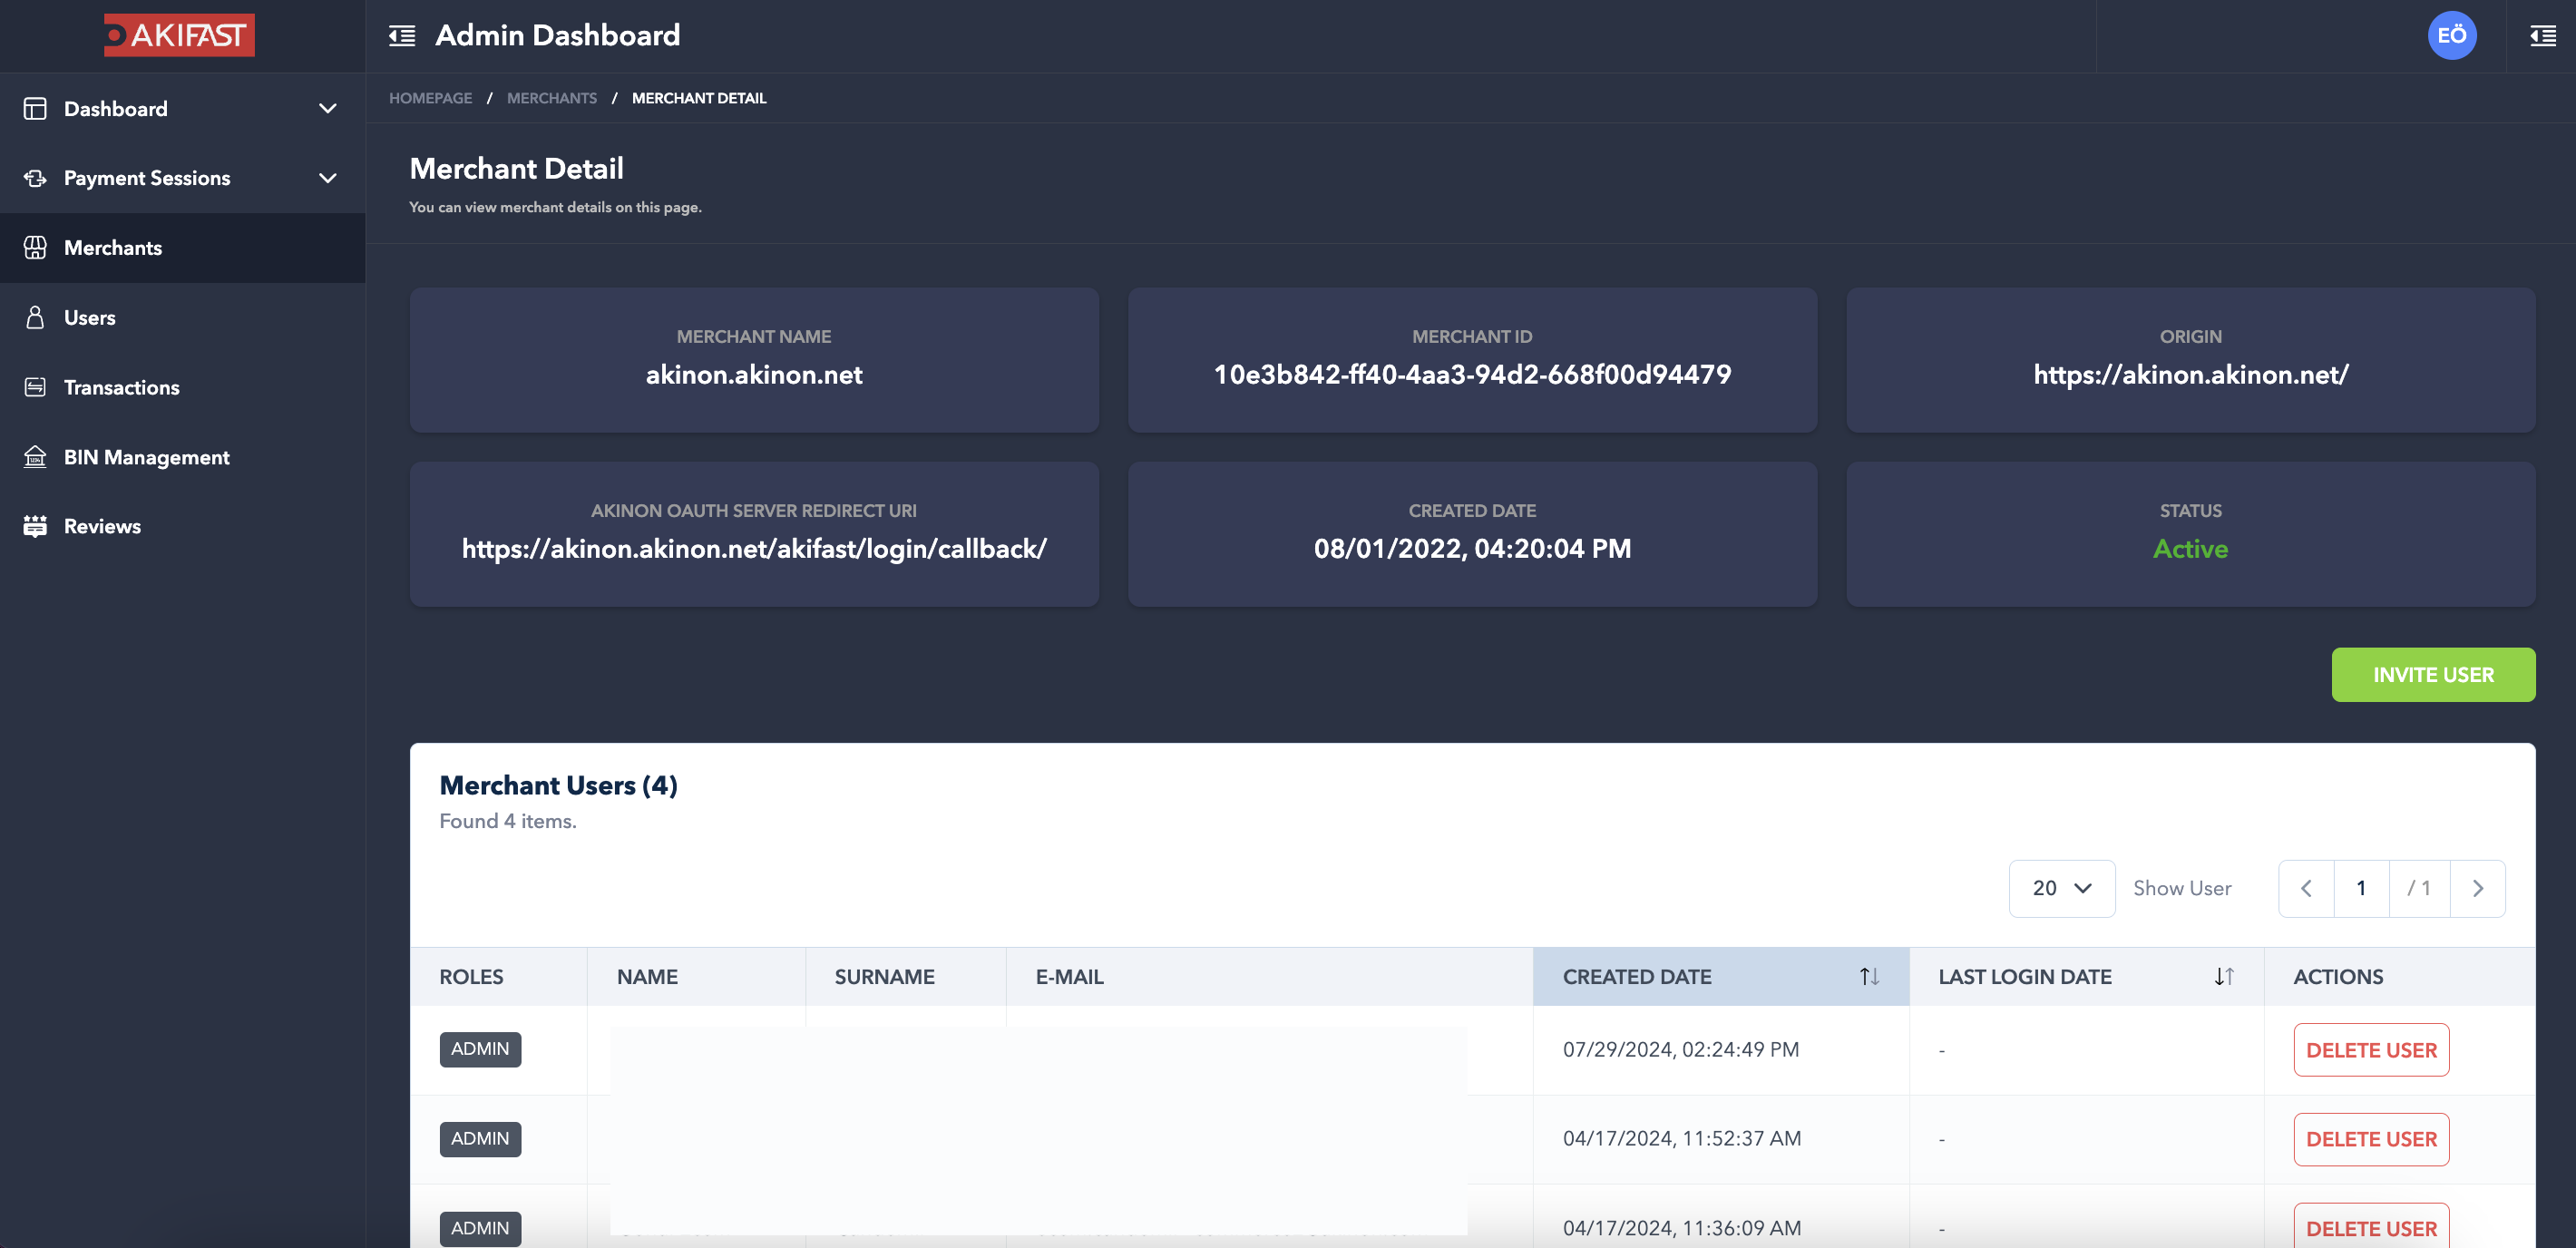Navigate to MERCHANTS breadcrumb
Image resolution: width=2576 pixels, height=1248 pixels.
(551, 98)
